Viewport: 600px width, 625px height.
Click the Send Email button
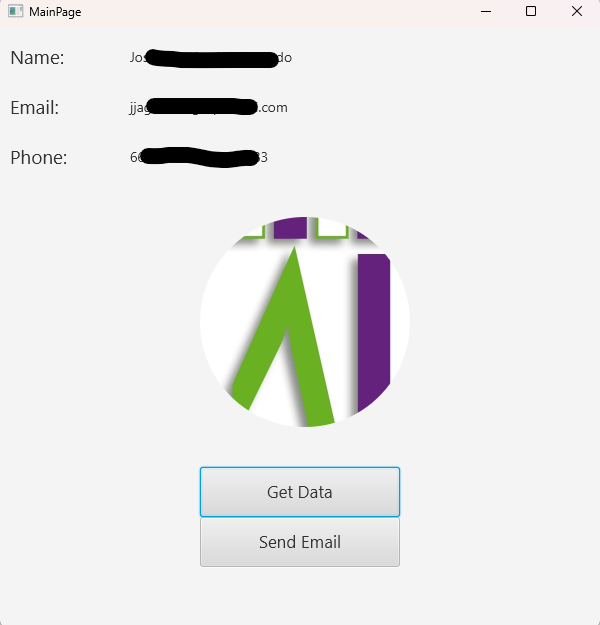click(300, 542)
